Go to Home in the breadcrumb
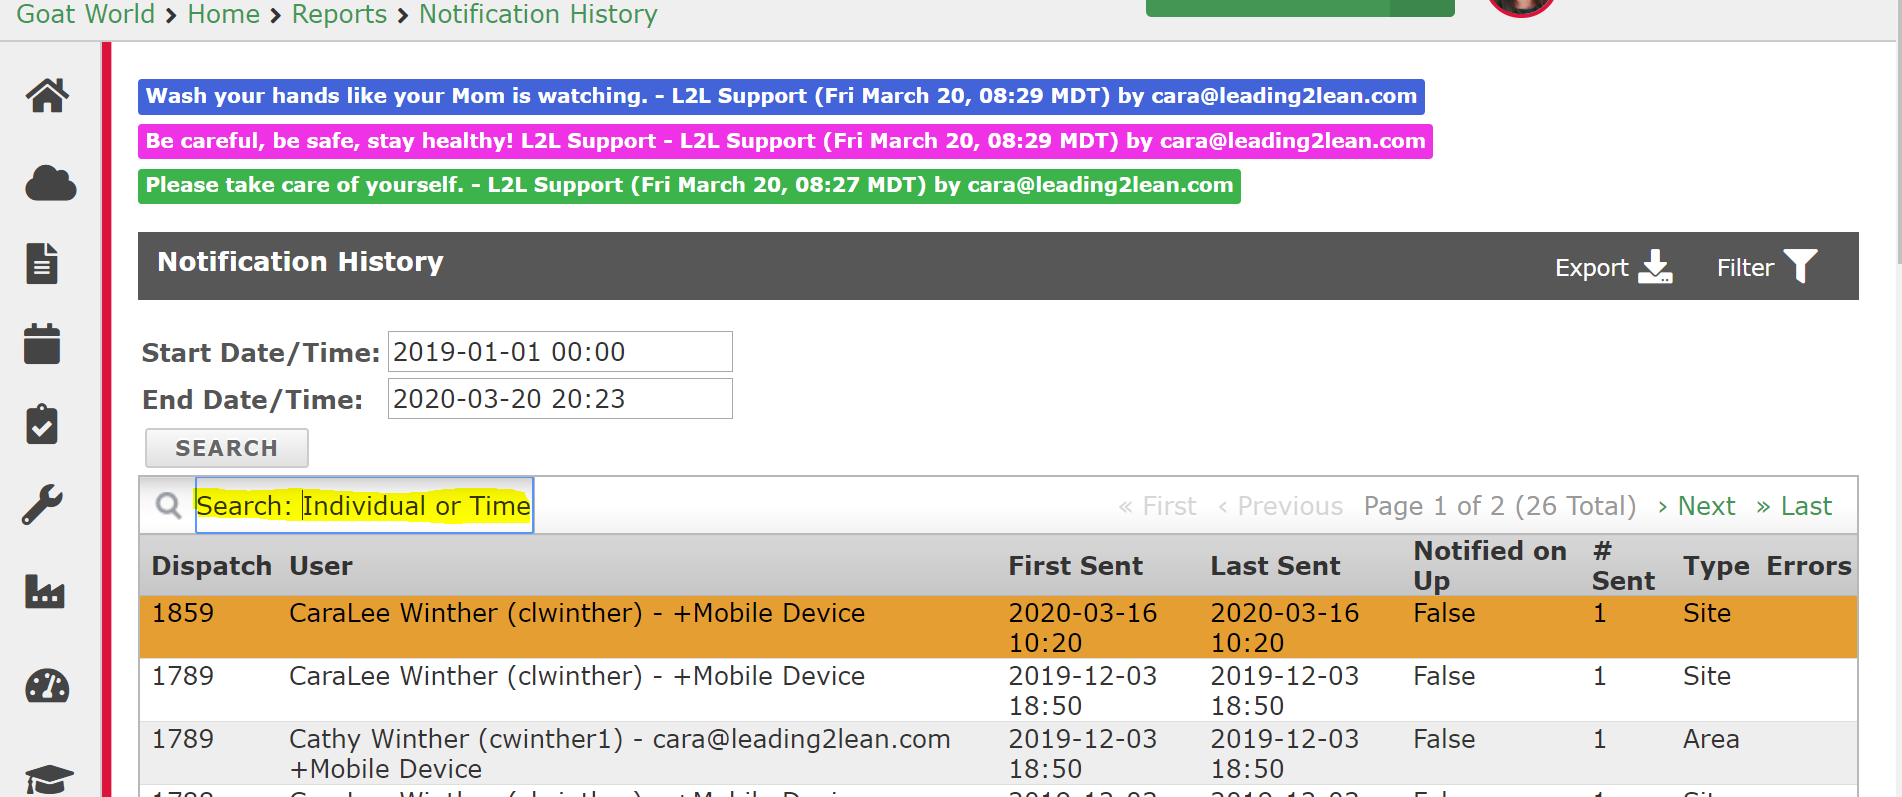The height and width of the screenshot is (797, 1902). pos(223,14)
